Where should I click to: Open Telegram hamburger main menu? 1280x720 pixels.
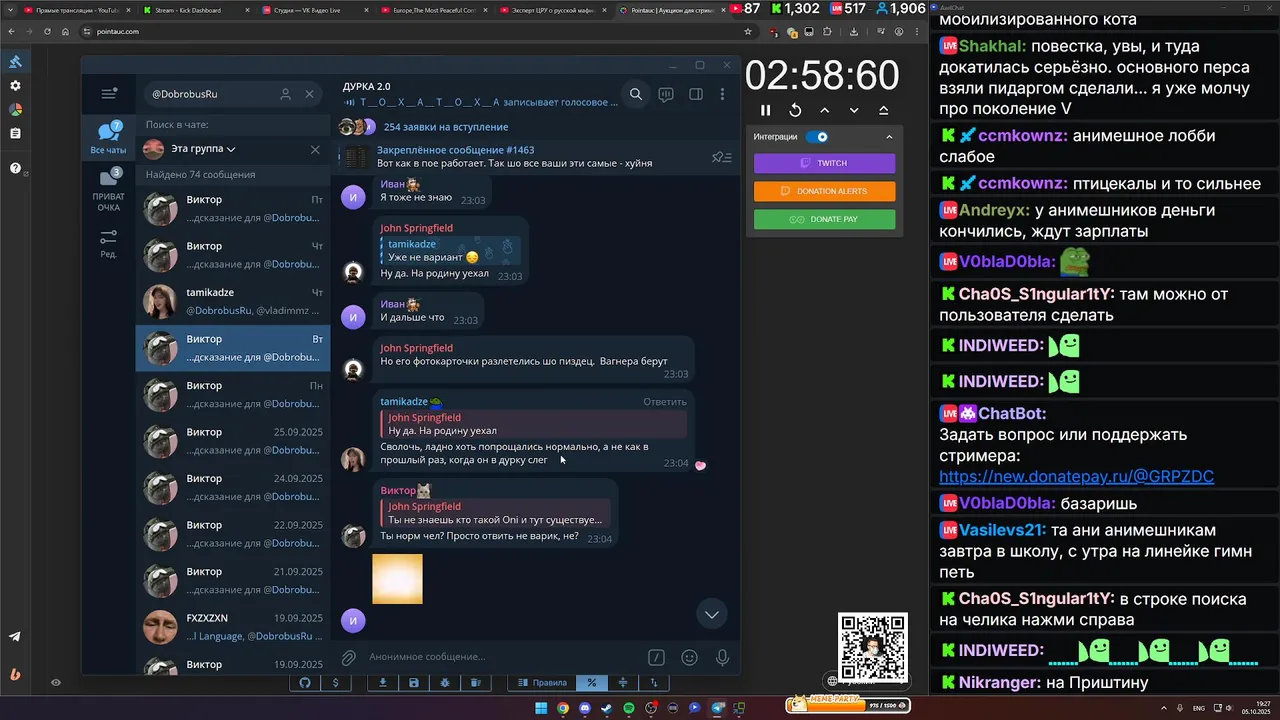[109, 94]
